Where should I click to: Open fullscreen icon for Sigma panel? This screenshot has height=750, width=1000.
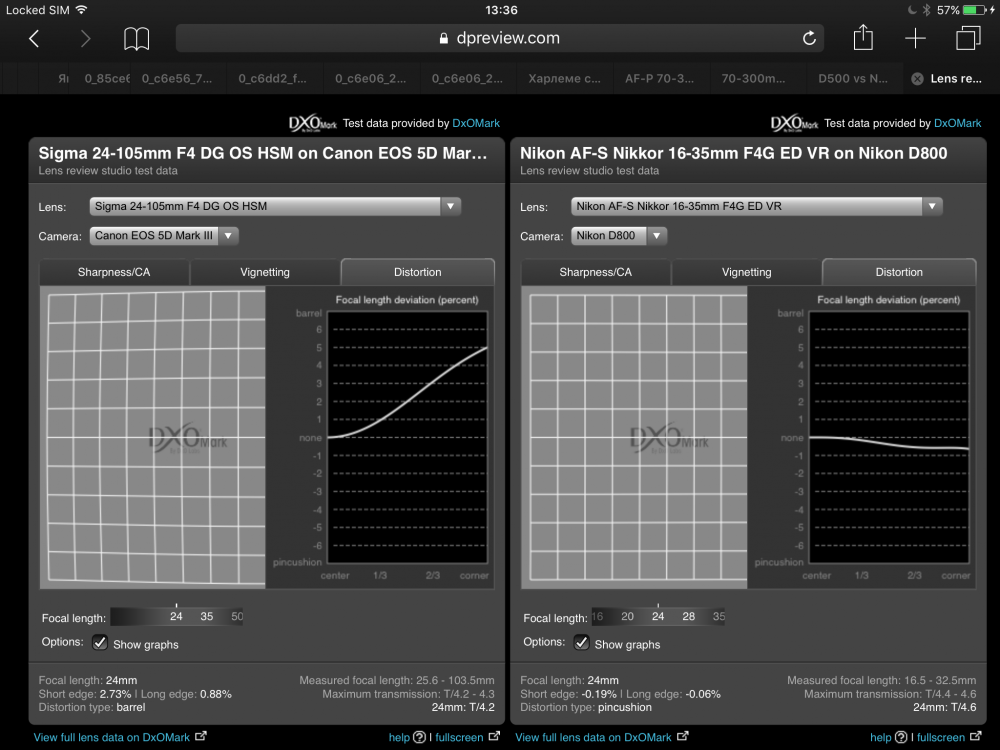(494, 736)
